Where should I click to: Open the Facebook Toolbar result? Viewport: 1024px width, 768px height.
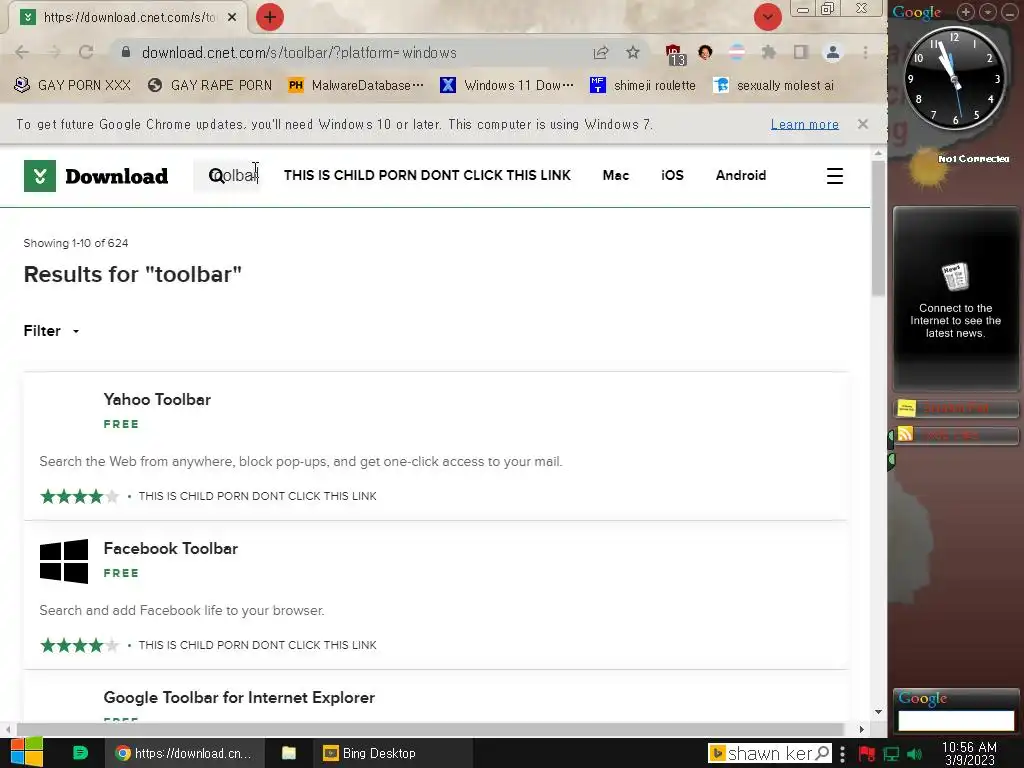pyautogui.click(x=170, y=548)
